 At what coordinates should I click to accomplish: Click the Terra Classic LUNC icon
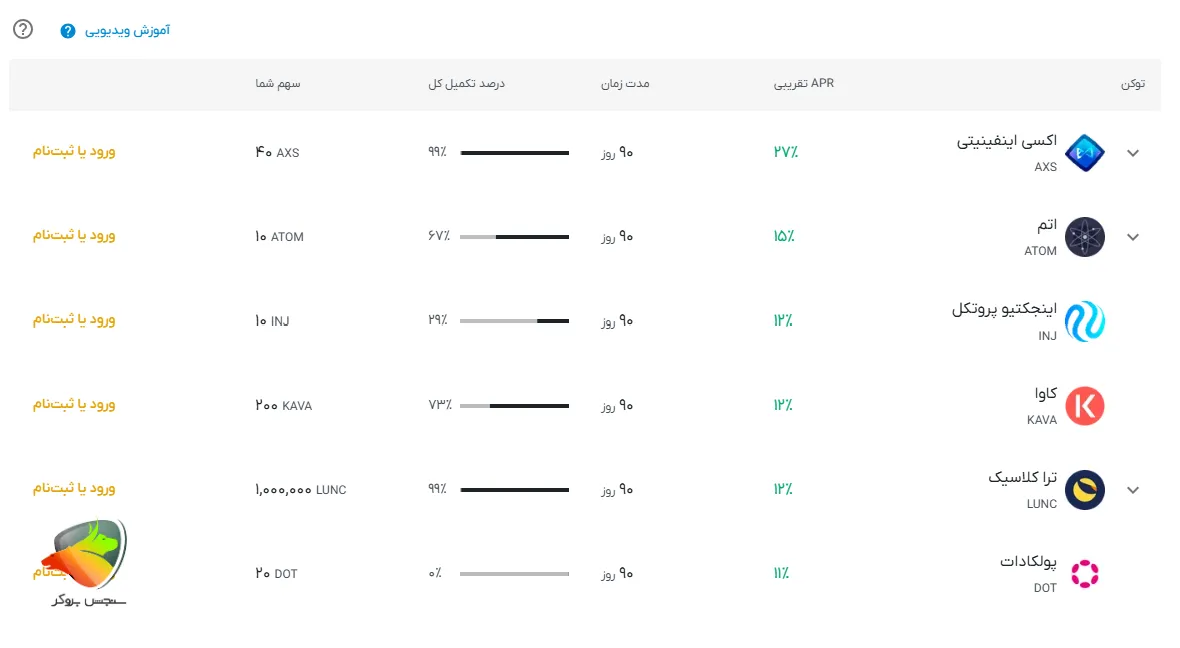click(x=1084, y=490)
